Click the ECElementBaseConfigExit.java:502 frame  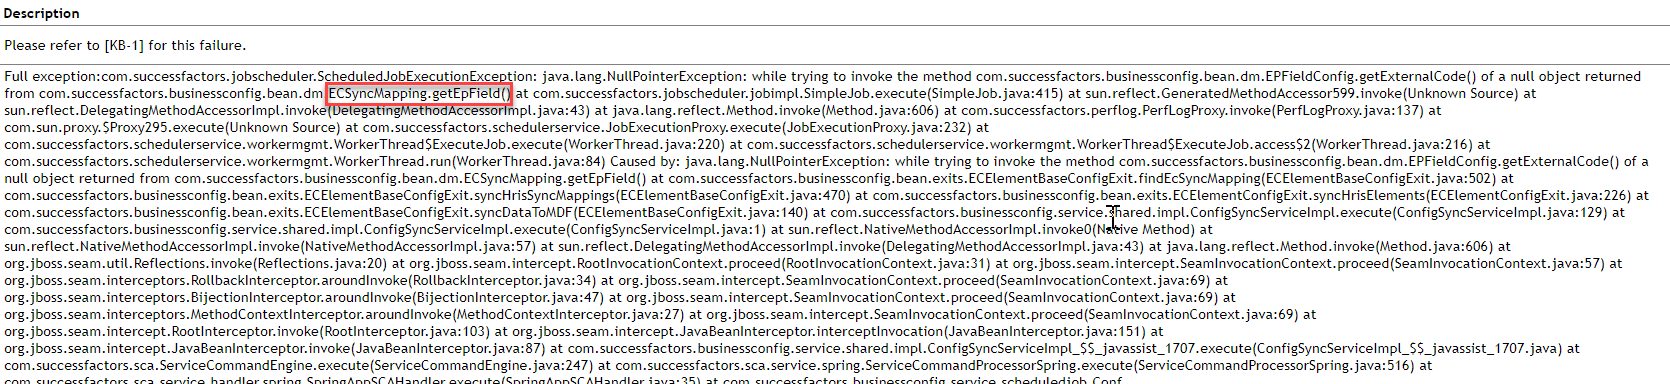(1380, 178)
